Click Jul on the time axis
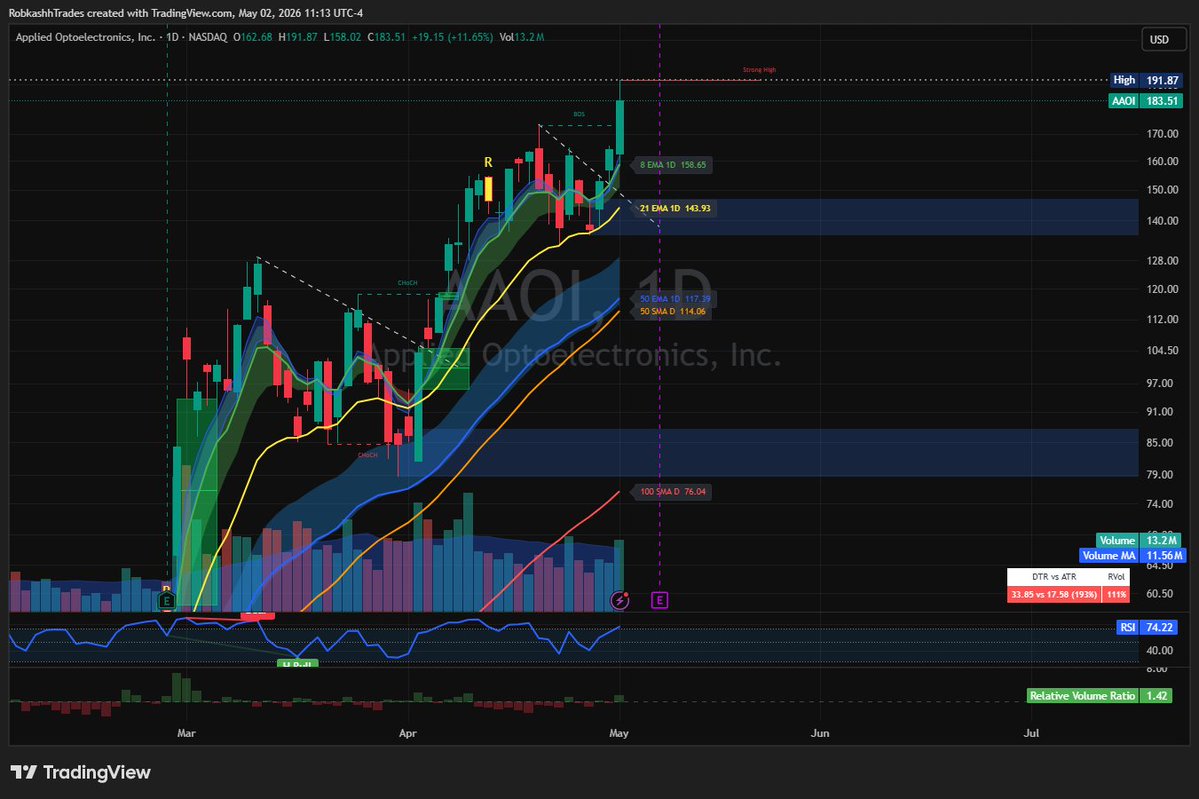 point(1031,732)
